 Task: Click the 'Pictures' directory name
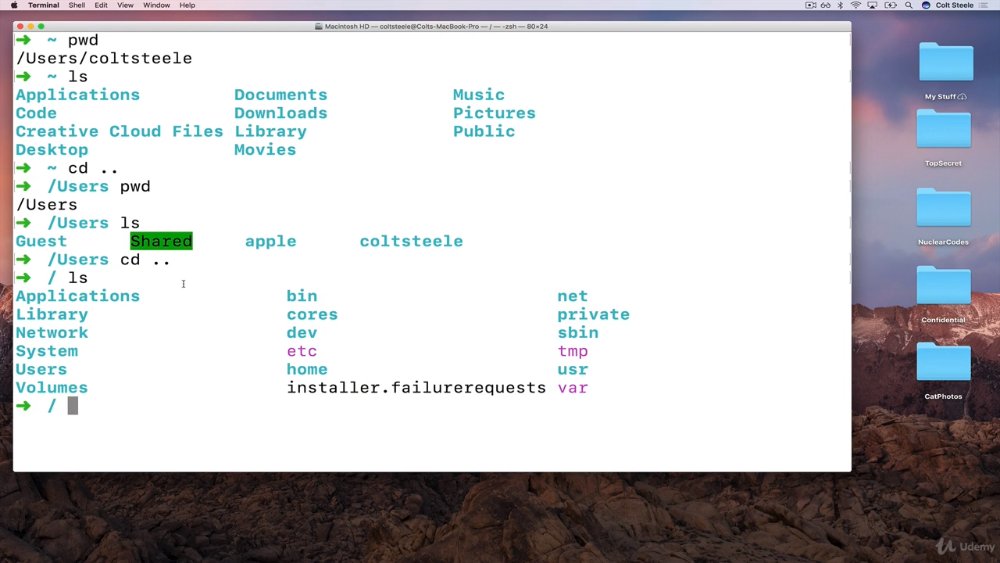coord(495,113)
